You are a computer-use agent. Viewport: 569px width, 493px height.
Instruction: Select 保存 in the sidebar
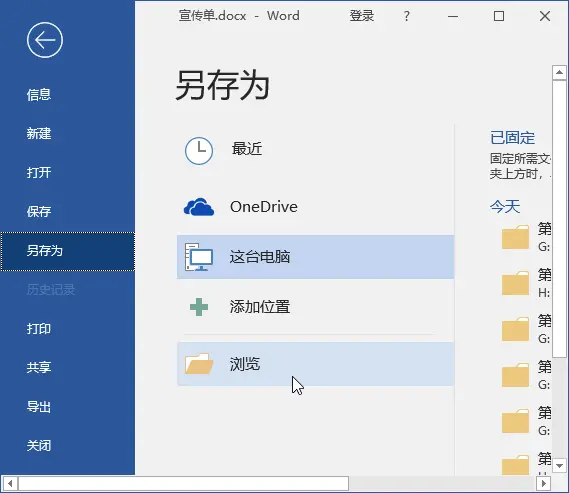click(39, 211)
